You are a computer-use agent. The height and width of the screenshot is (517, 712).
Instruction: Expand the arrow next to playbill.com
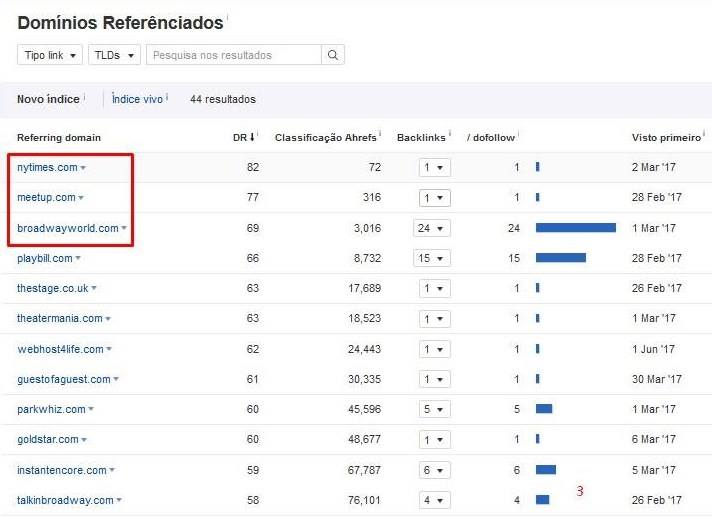pos(78,258)
